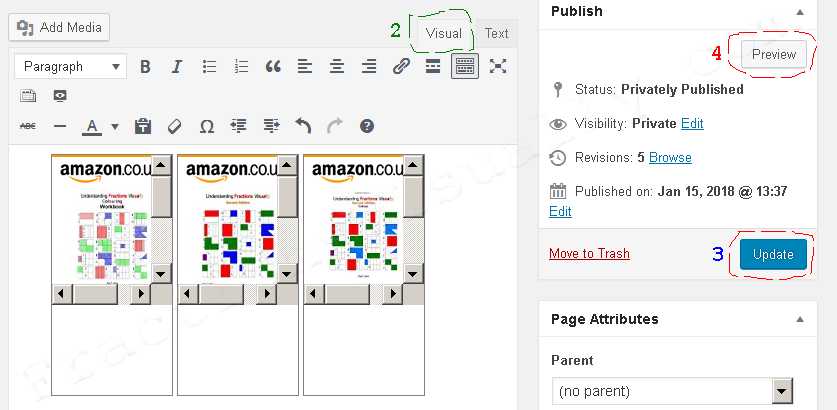Edit the Published on date
This screenshot has height=410, width=837.
click(x=560, y=211)
